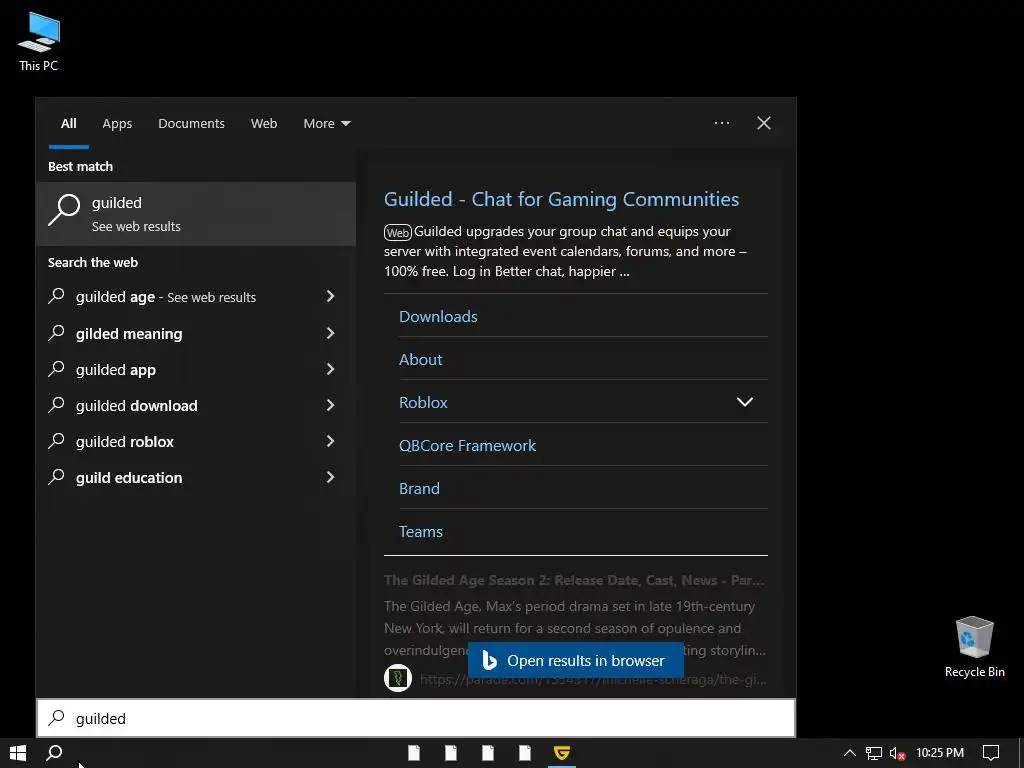Click the parade.com result favicon
Viewport: 1024px width, 768px height.
point(398,678)
